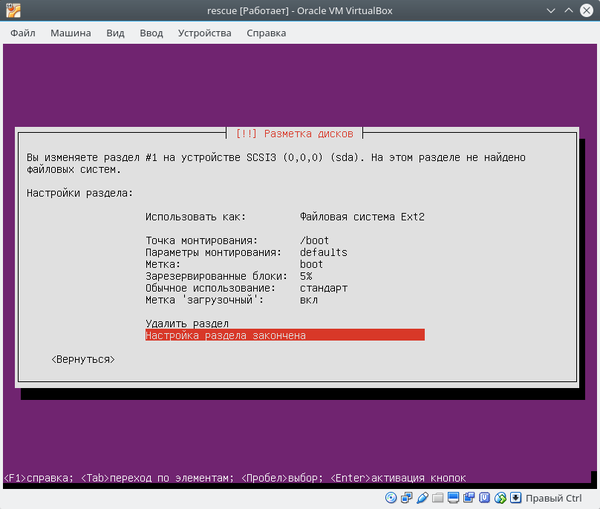Viewport: 600px width, 509px height.
Task: Click the optical disk status icon
Action: [391, 498]
